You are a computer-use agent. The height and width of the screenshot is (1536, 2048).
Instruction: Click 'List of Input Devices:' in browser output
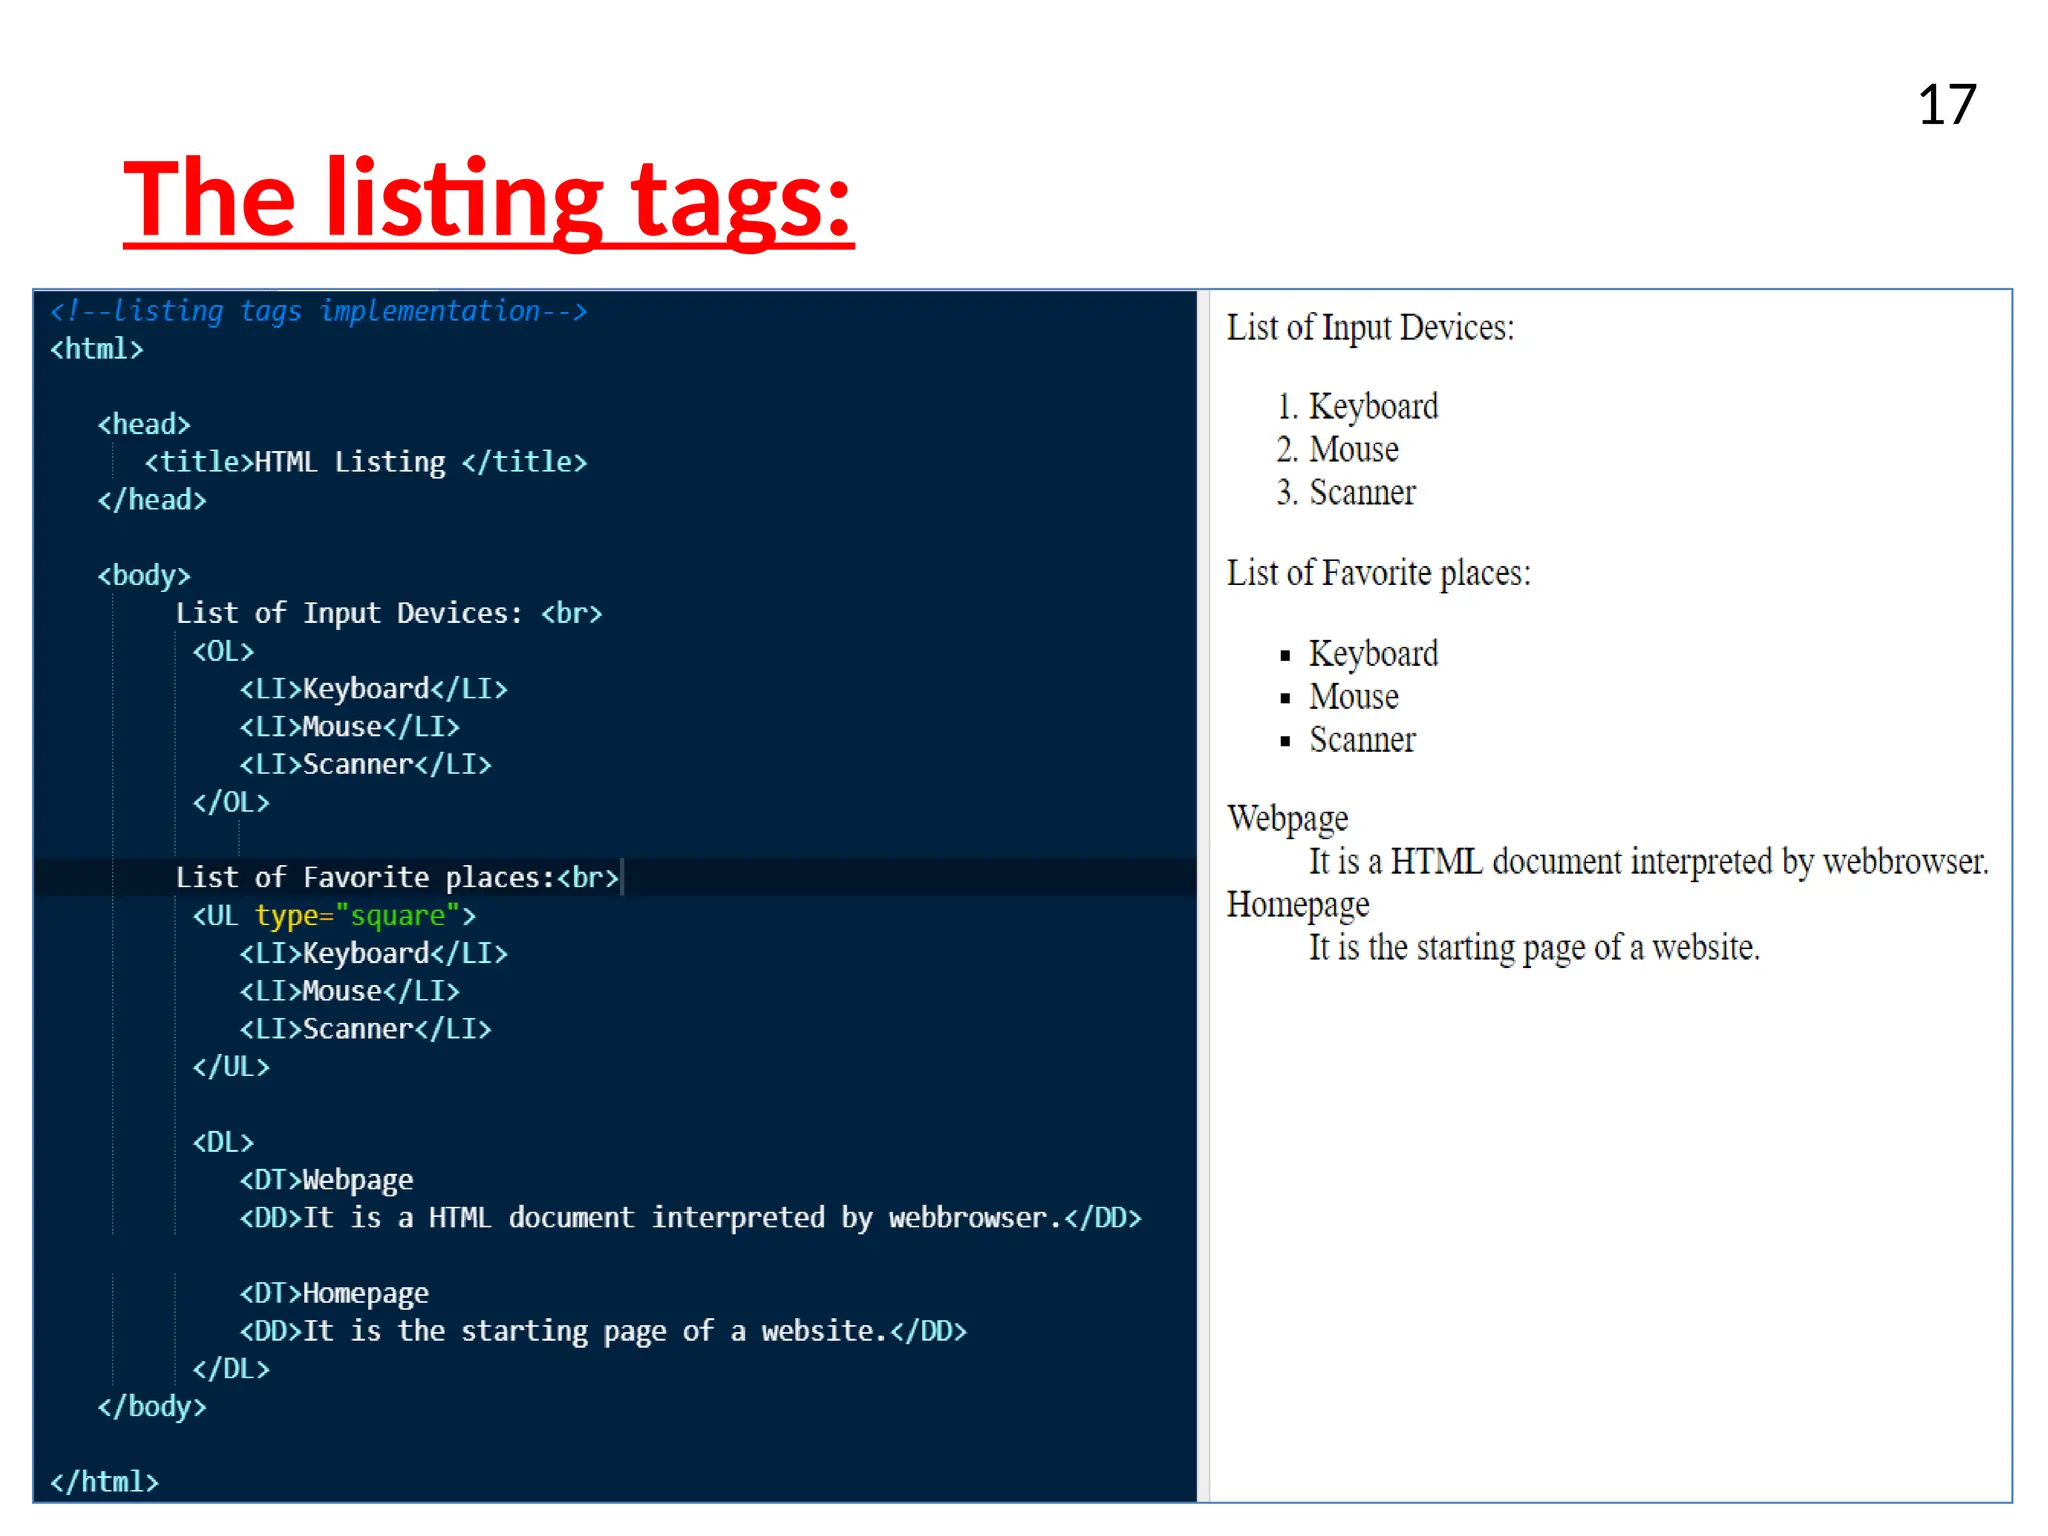tap(1370, 328)
